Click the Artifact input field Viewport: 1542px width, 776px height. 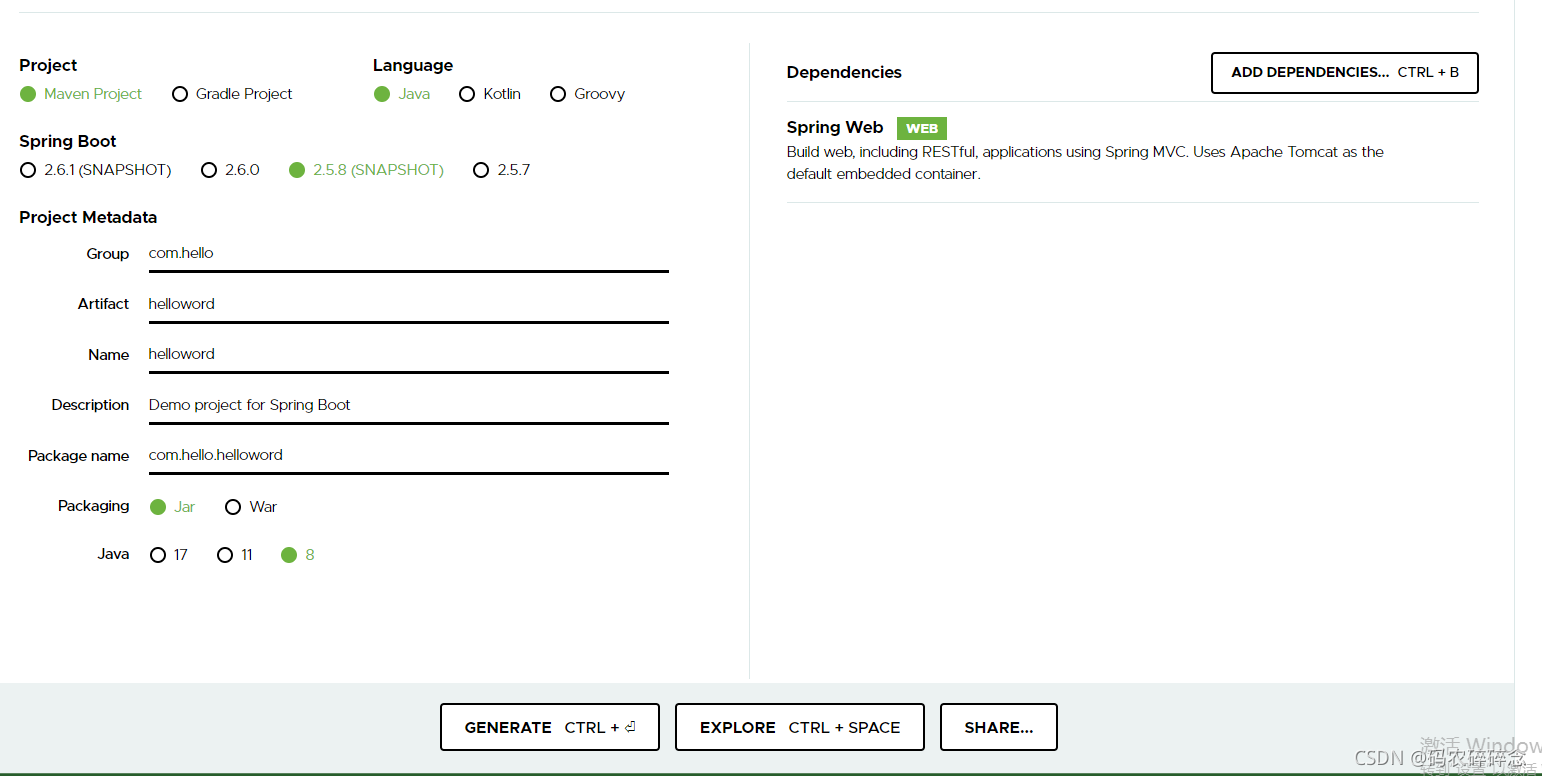pyautogui.click(x=408, y=304)
